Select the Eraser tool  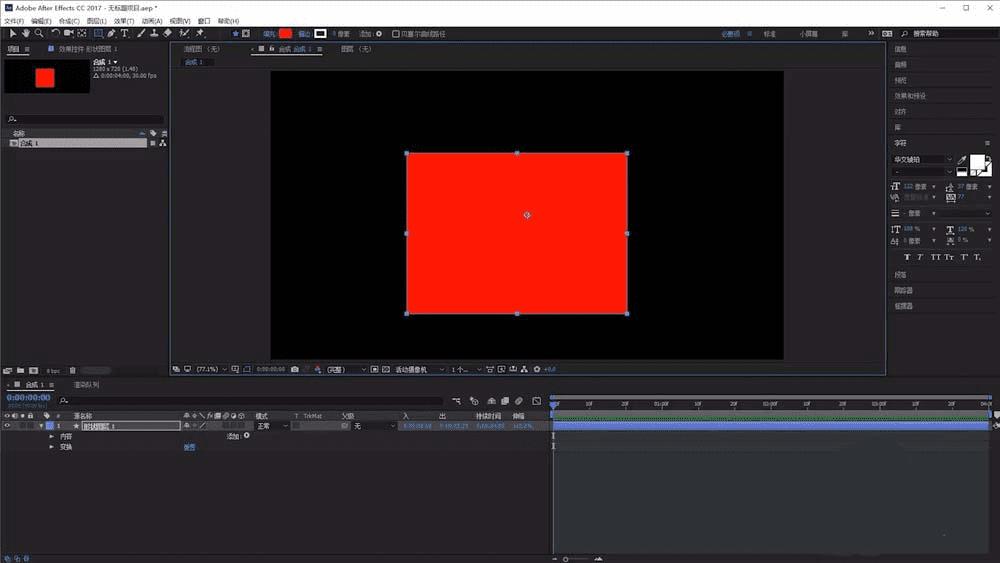pos(168,33)
